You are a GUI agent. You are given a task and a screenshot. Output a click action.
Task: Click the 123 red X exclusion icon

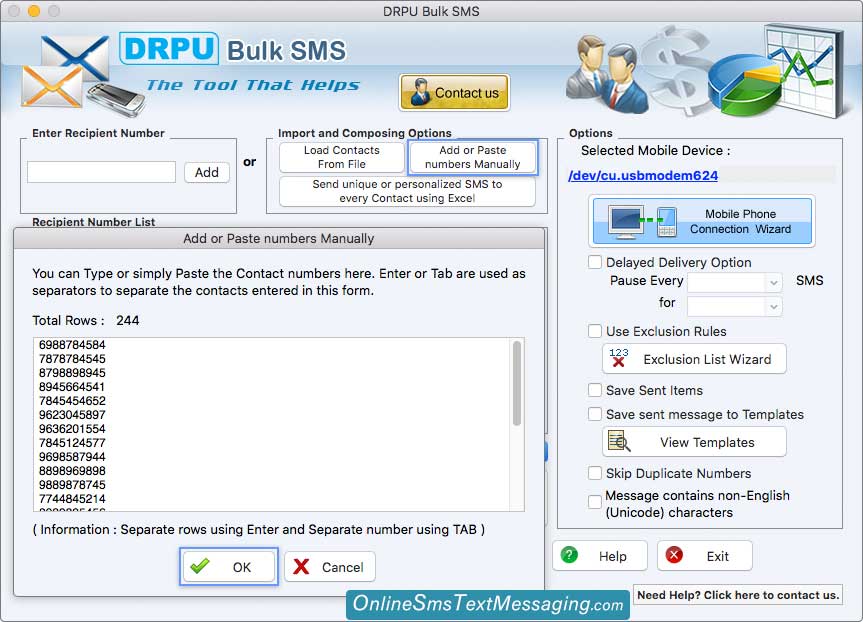[x=619, y=358]
